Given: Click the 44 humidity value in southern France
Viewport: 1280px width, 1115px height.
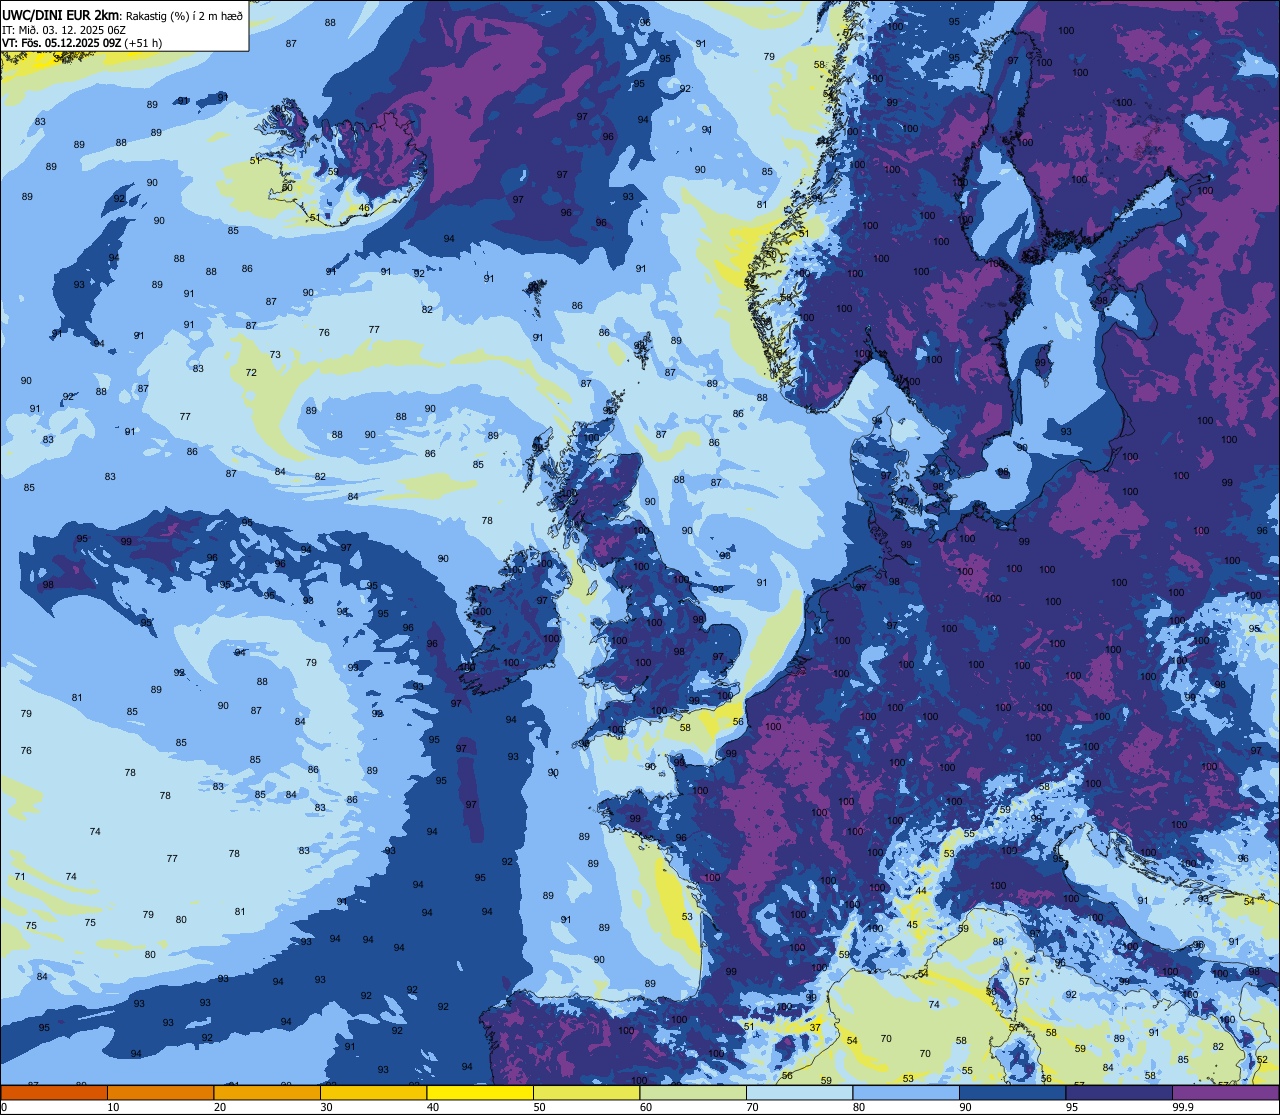Looking at the screenshot, I should click(x=921, y=890).
